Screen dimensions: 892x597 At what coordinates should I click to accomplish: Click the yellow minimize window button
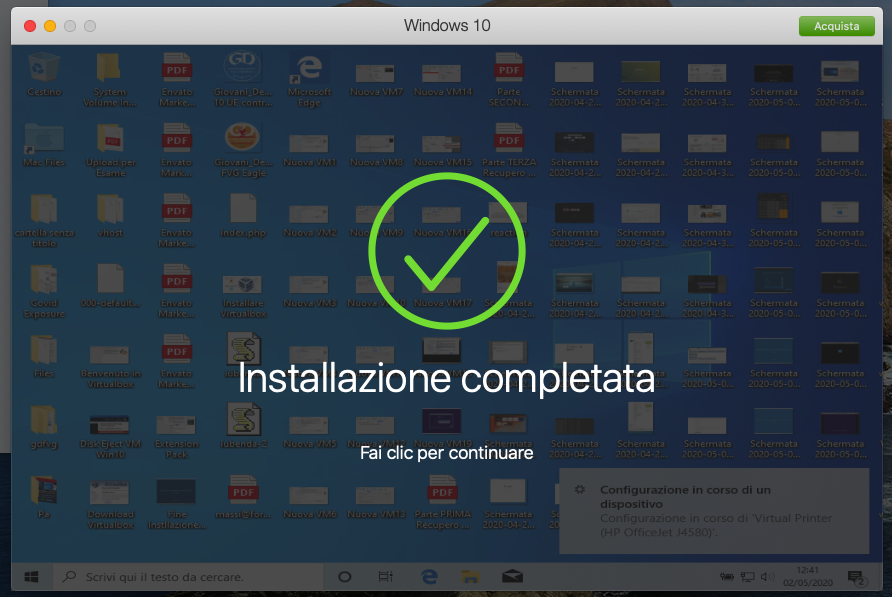click(50, 26)
